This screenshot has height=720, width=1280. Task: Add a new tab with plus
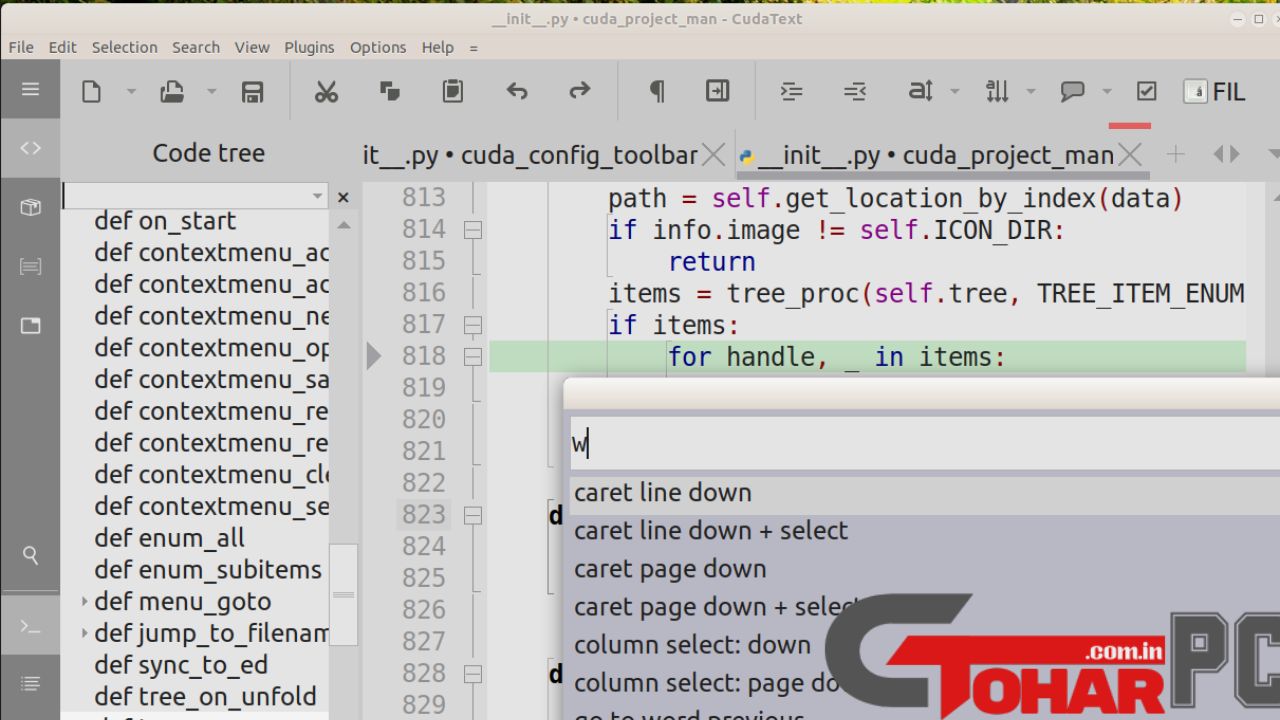[x=1176, y=154]
